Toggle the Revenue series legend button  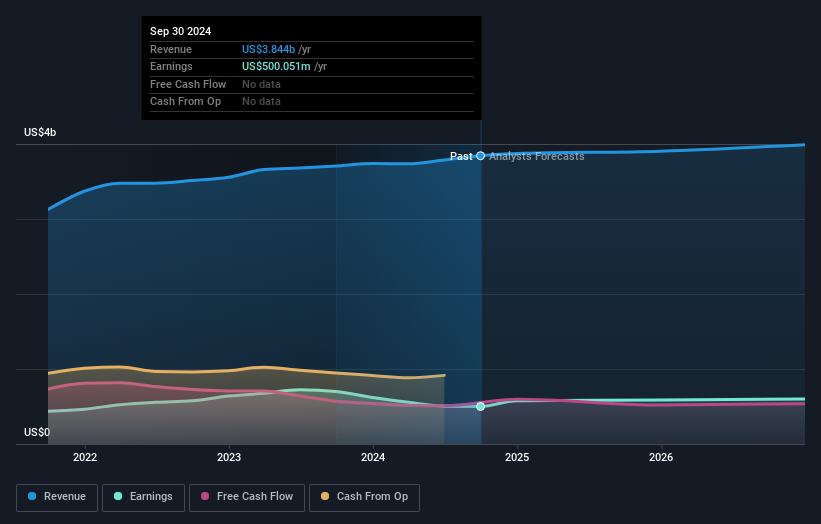click(57, 497)
